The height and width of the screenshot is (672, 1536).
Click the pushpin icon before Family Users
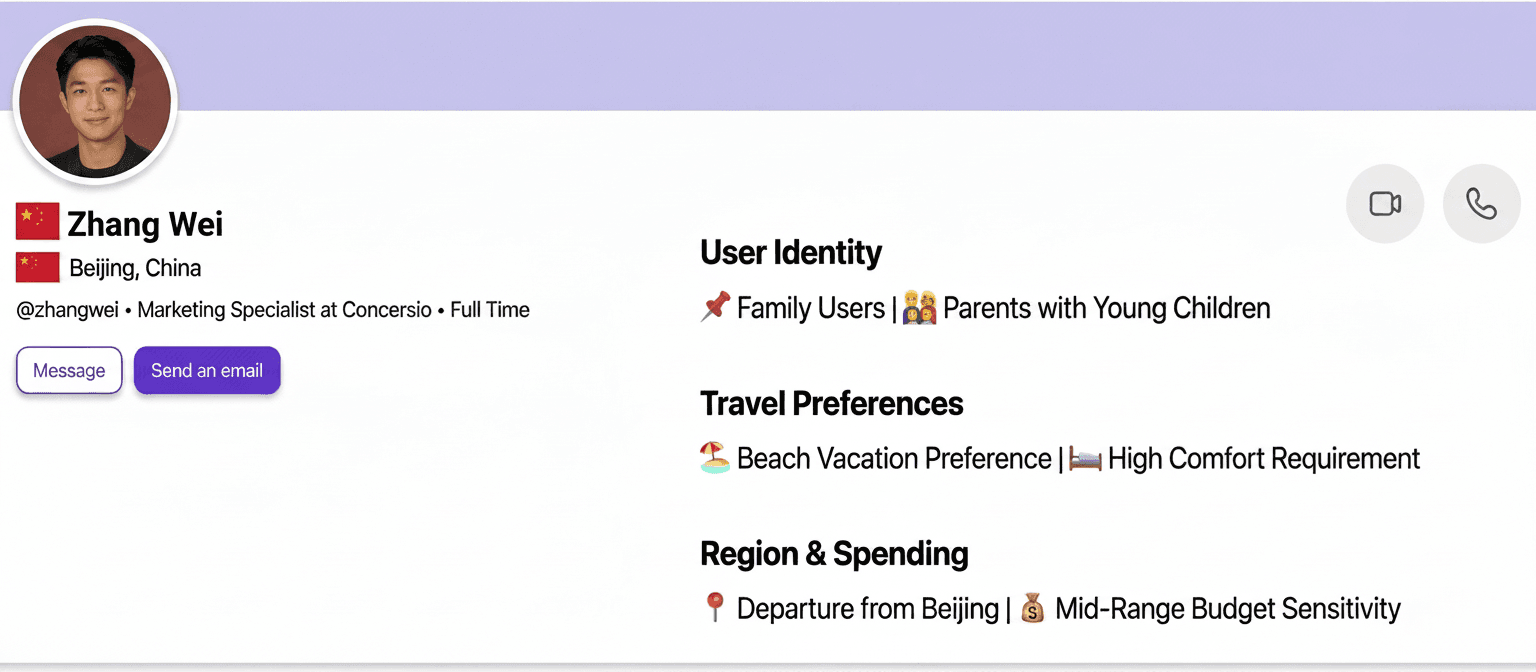tap(715, 307)
